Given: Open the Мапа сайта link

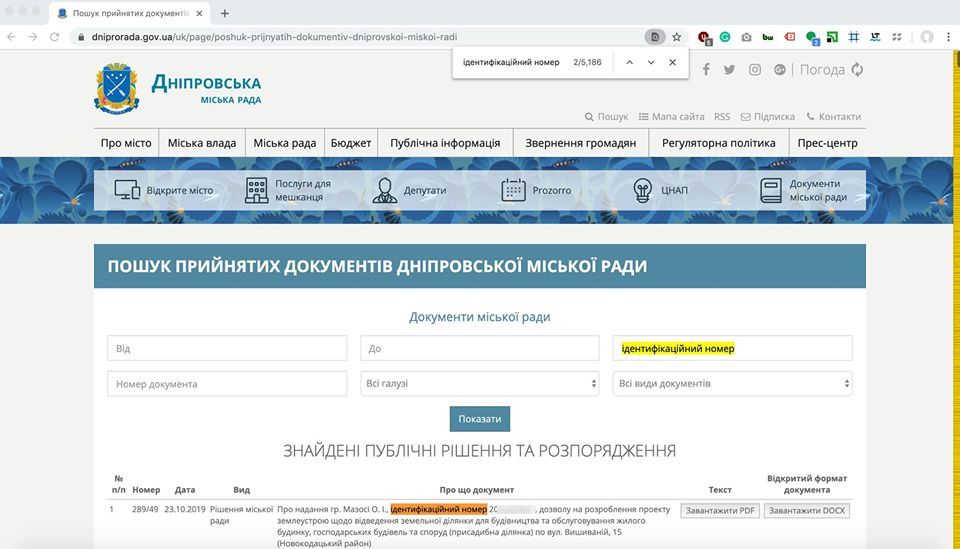Looking at the screenshot, I should (x=671, y=116).
